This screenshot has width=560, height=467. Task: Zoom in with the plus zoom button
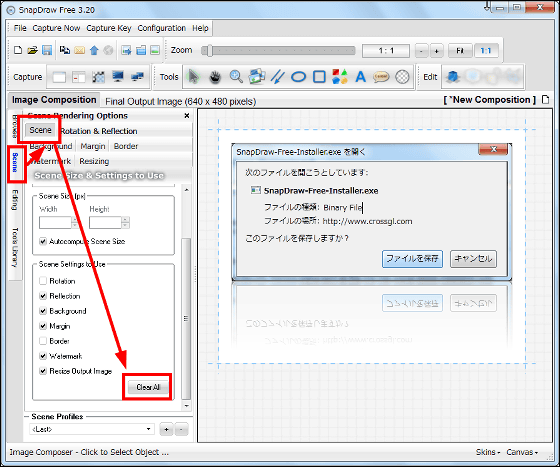(436, 51)
